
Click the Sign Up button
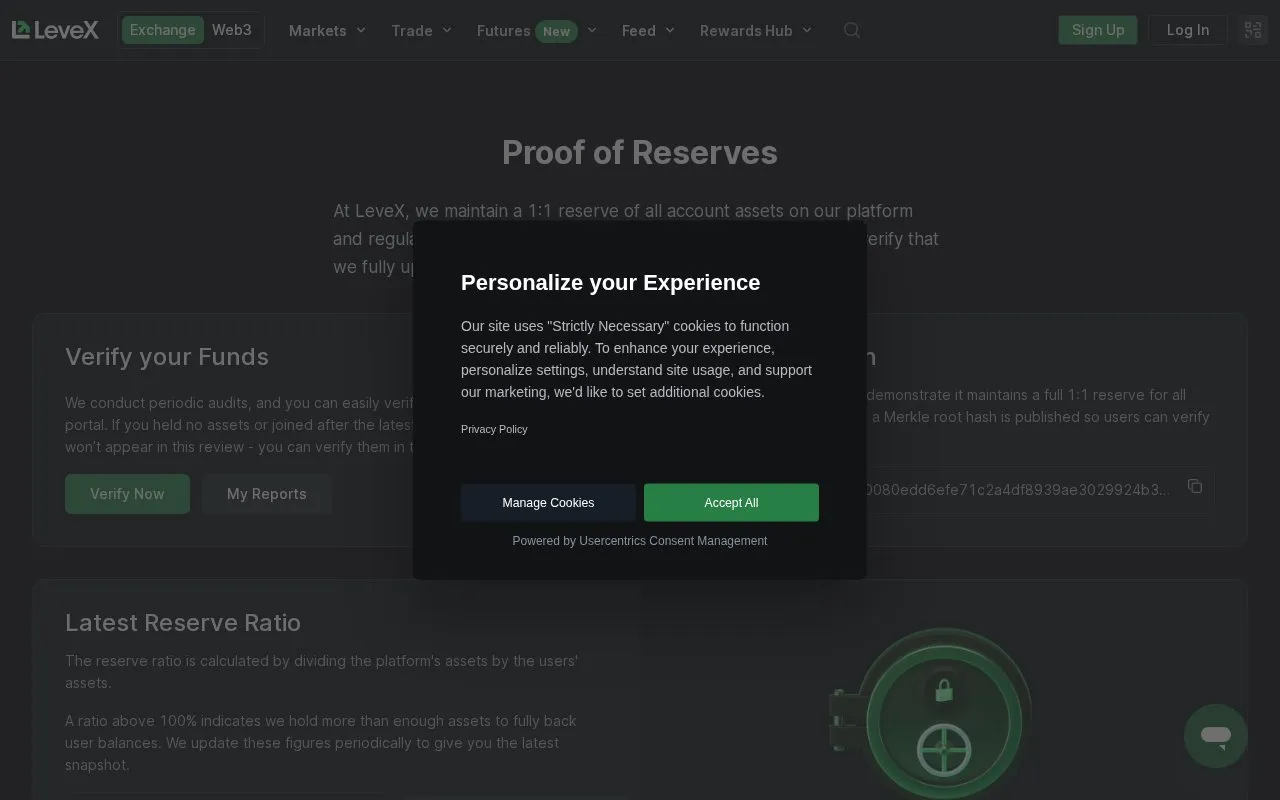pyautogui.click(x=1098, y=30)
